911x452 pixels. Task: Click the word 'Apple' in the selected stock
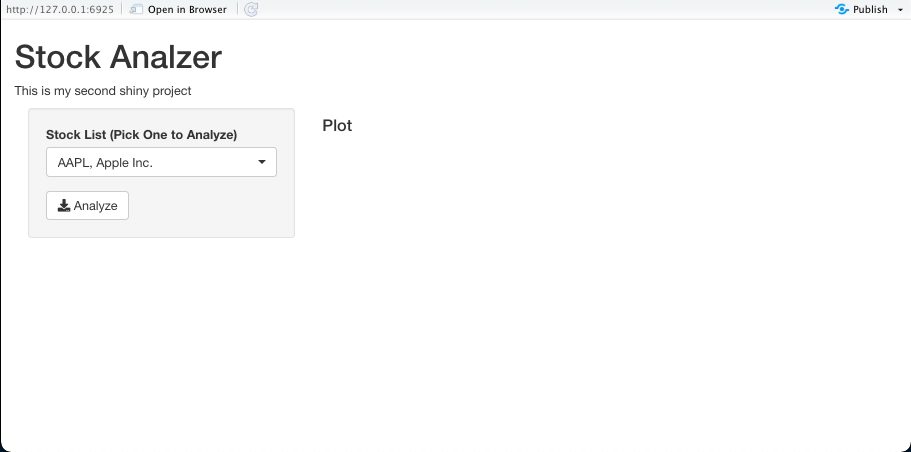point(112,163)
